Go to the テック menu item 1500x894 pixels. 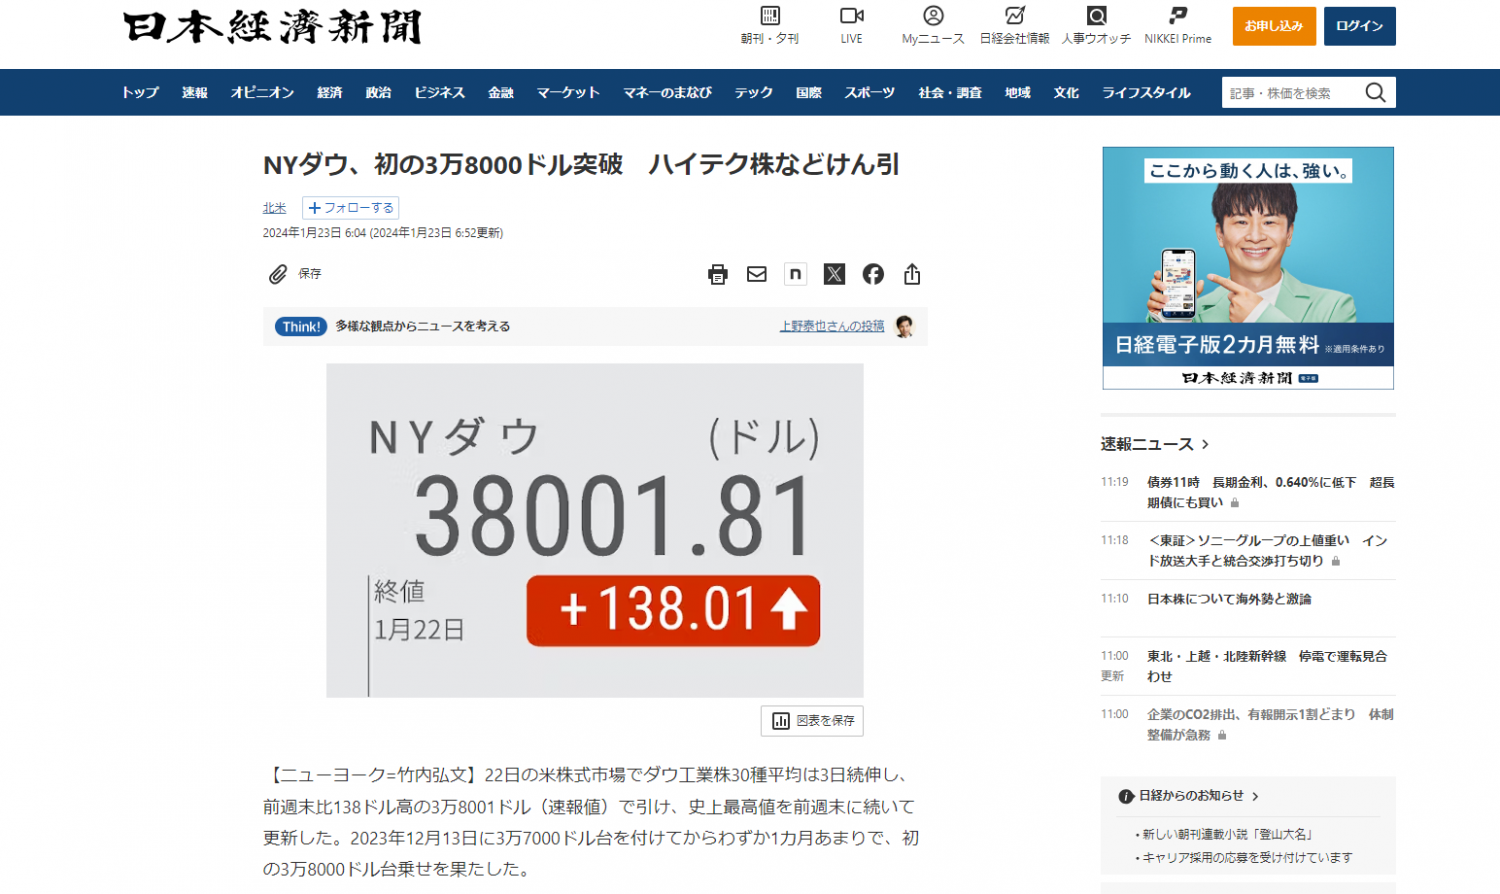click(753, 93)
